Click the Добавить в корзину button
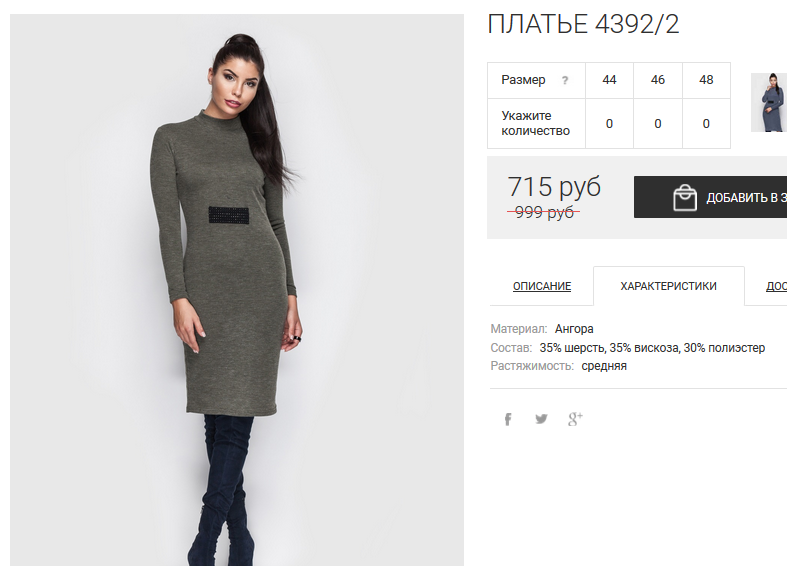 [710, 197]
